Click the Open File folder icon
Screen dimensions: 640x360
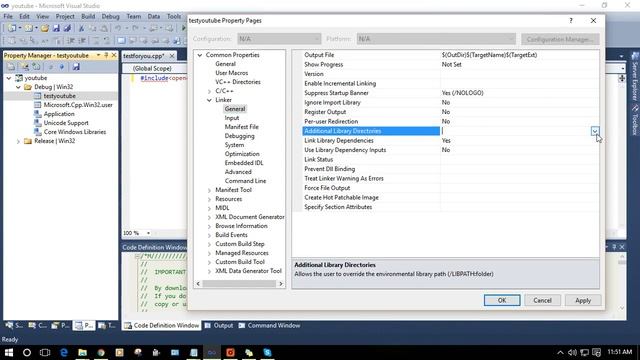[44, 28]
